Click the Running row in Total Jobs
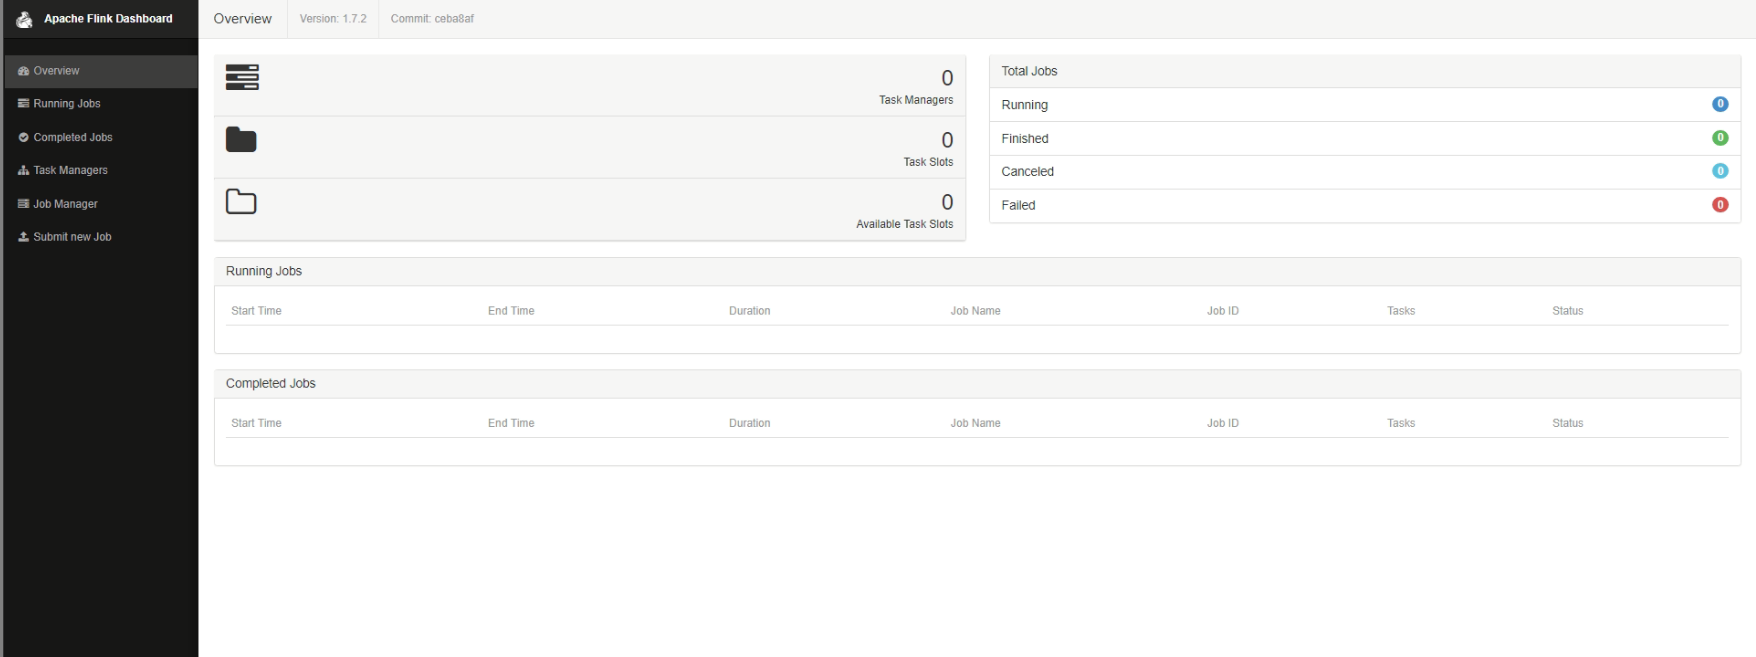The image size is (1756, 657). tap(1365, 105)
